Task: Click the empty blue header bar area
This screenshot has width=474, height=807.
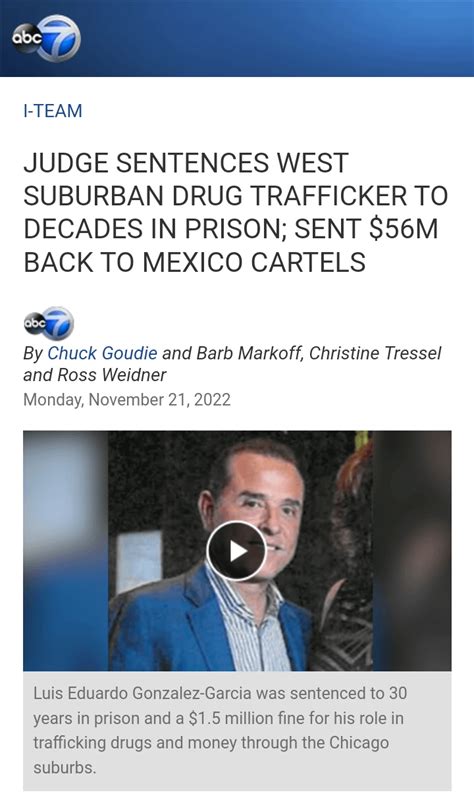Action: (278, 39)
